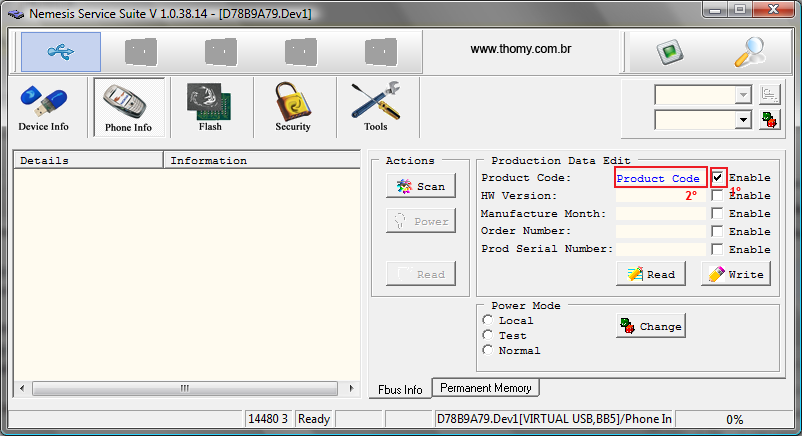Click Read in Production Data Edit
802x436 pixels.
click(x=651, y=274)
